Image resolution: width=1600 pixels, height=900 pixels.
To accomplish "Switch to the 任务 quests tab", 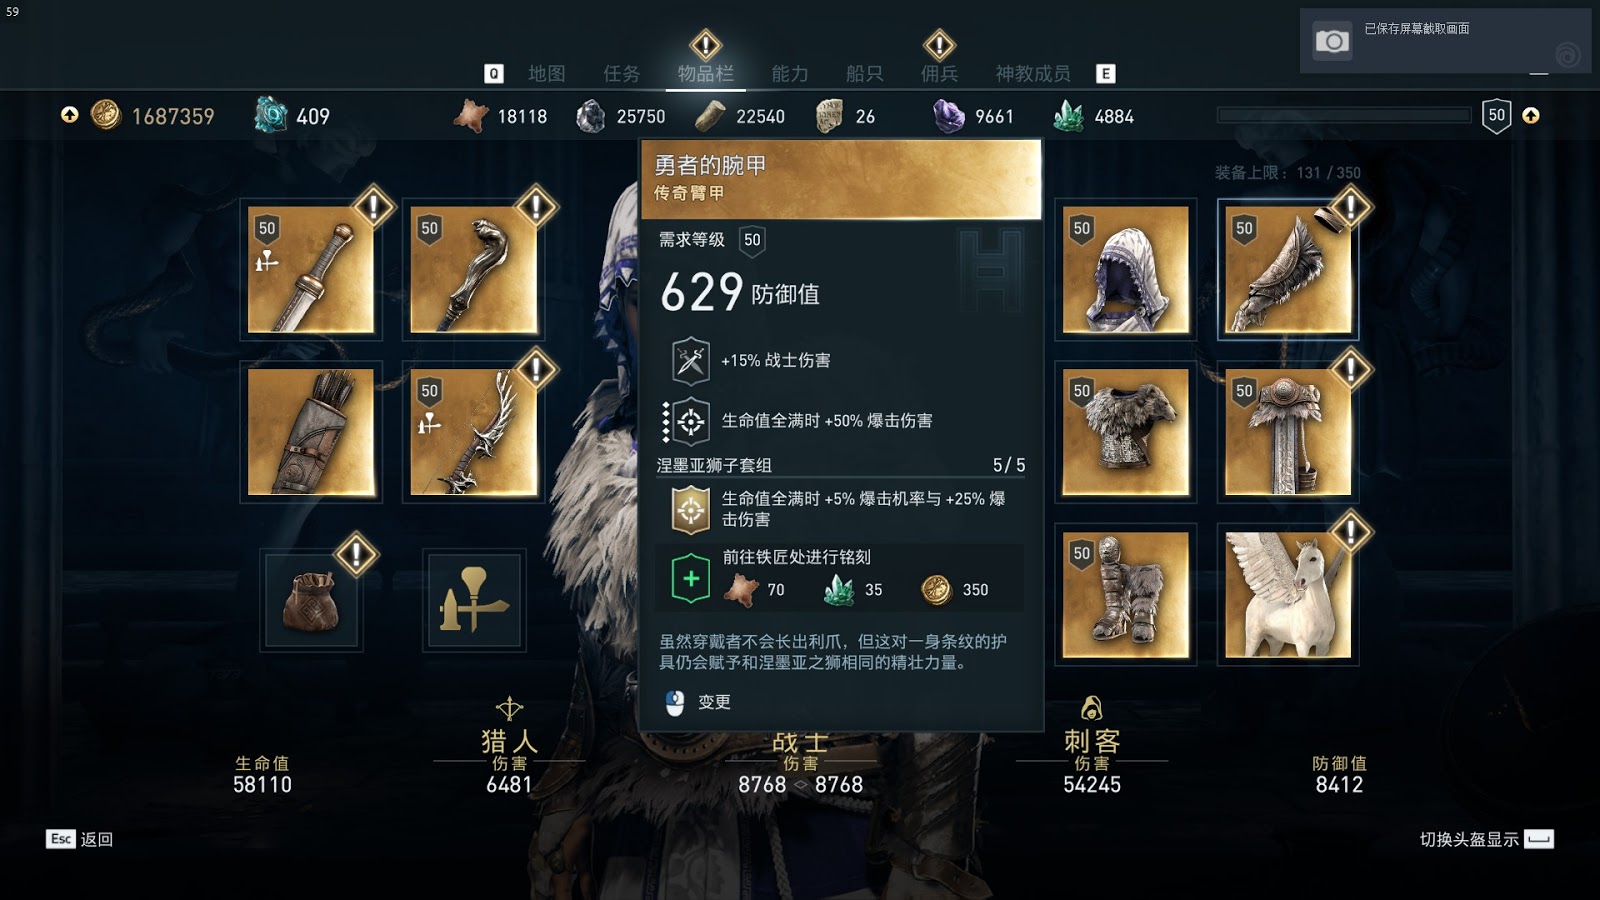I will pyautogui.click(x=621, y=74).
